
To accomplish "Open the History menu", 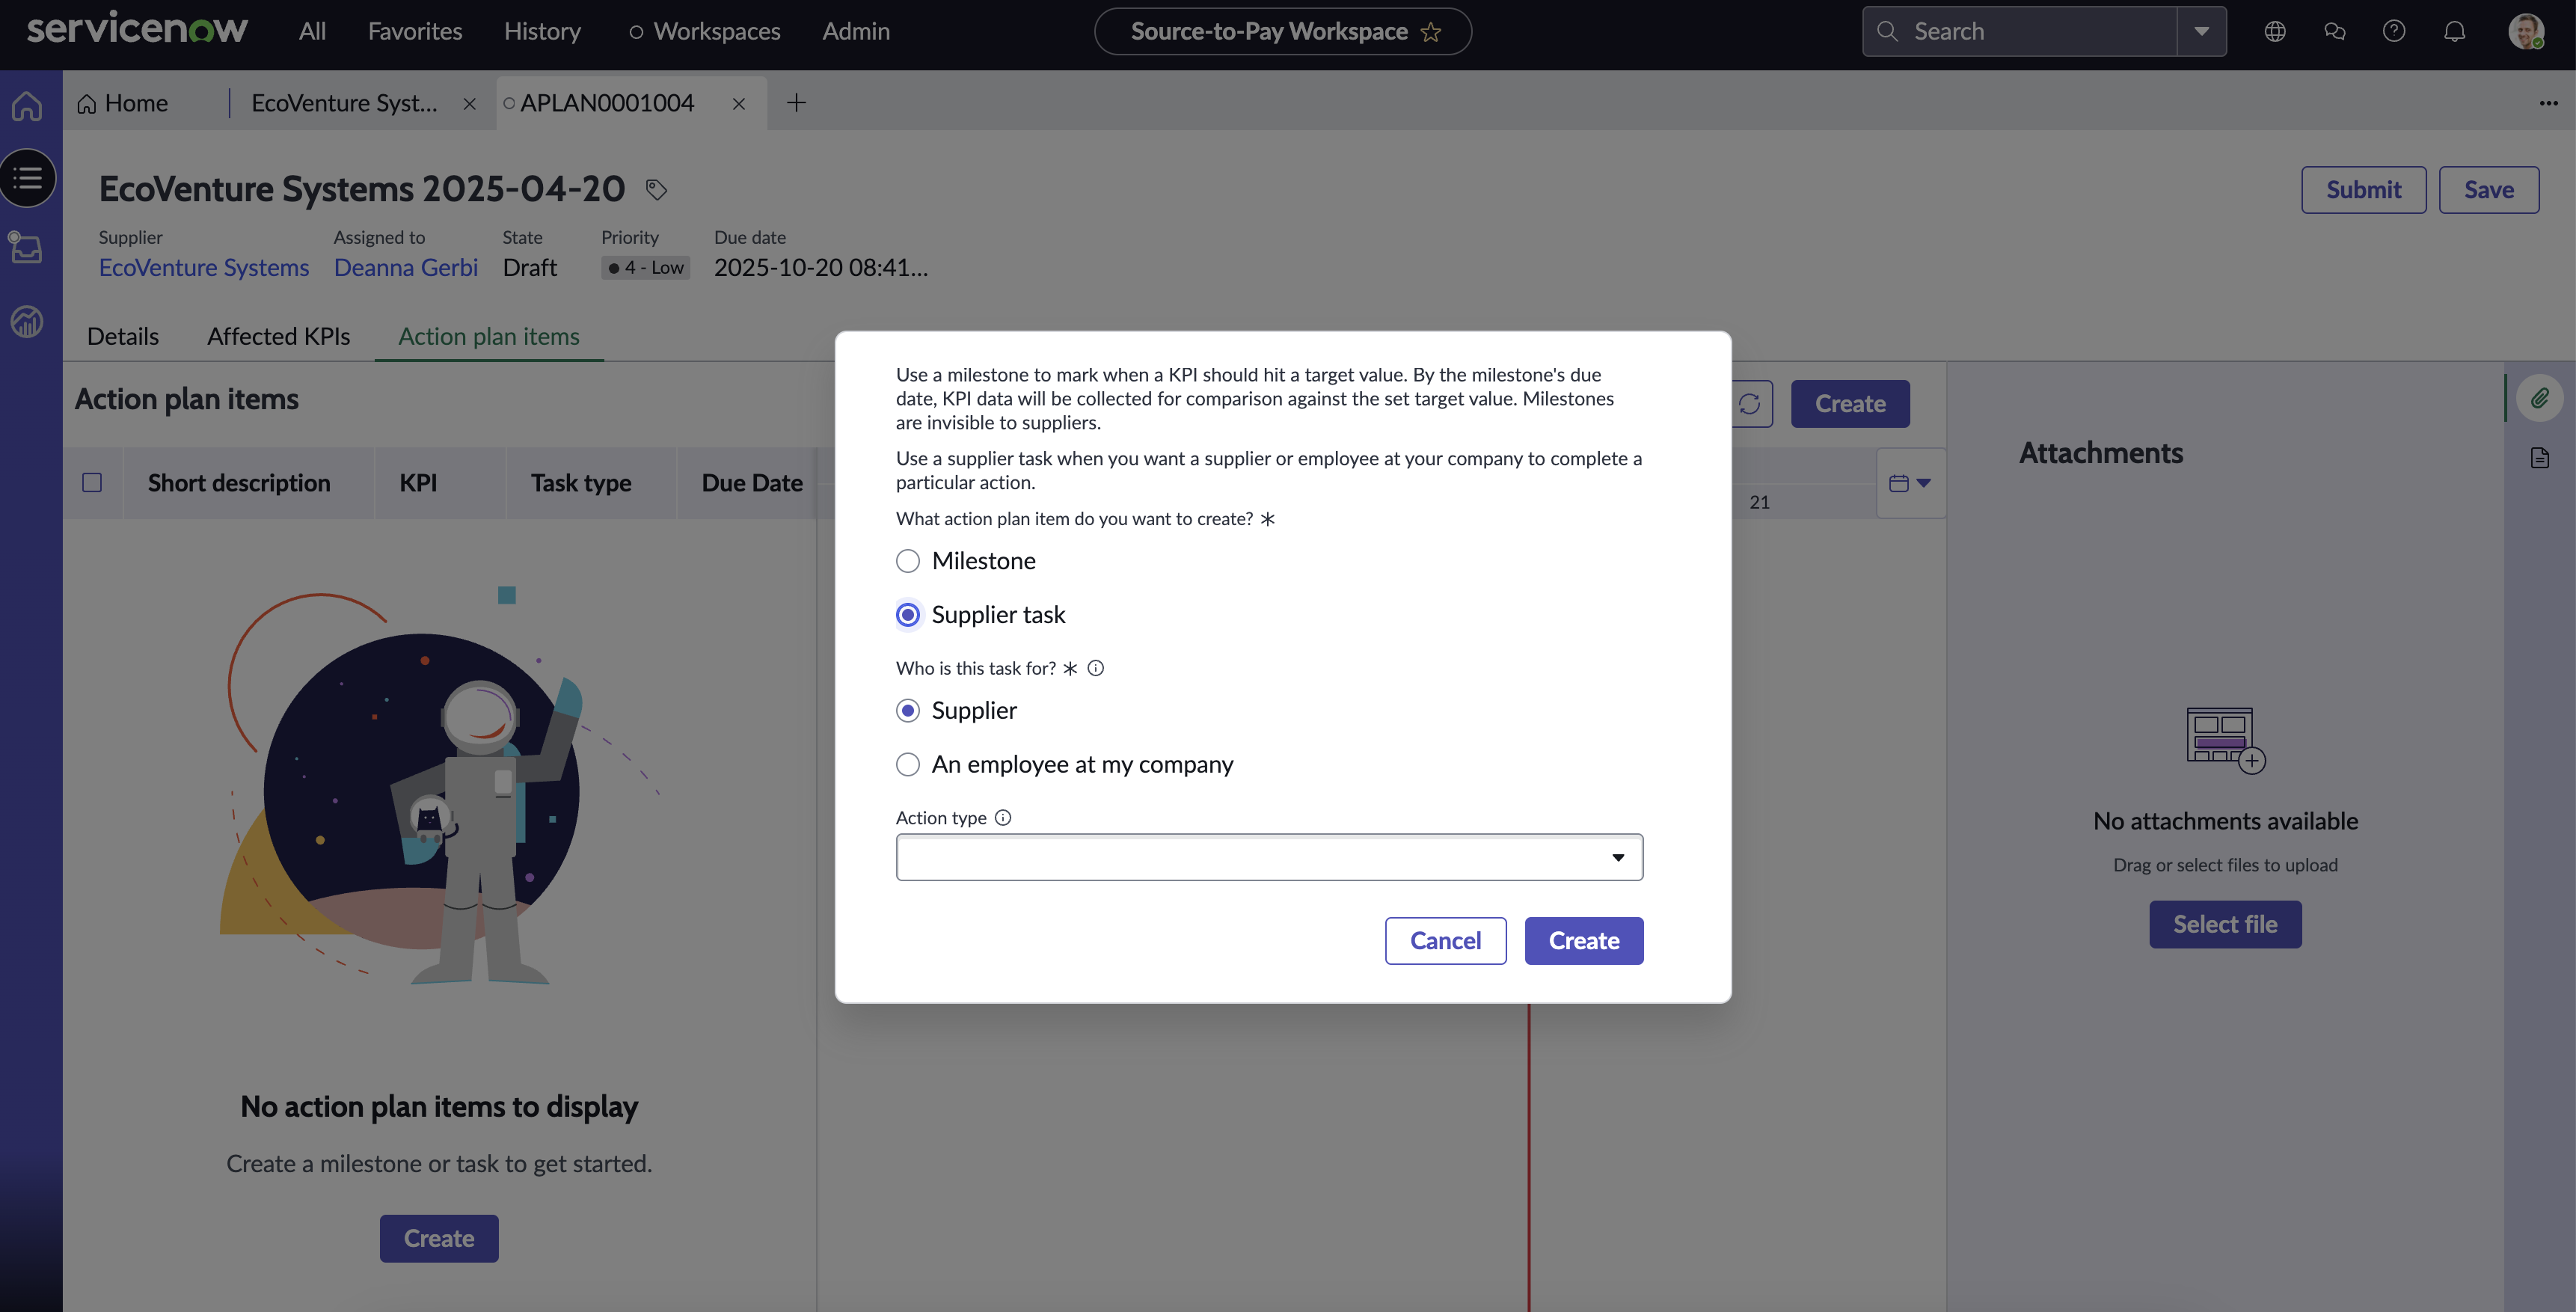I will (x=542, y=31).
